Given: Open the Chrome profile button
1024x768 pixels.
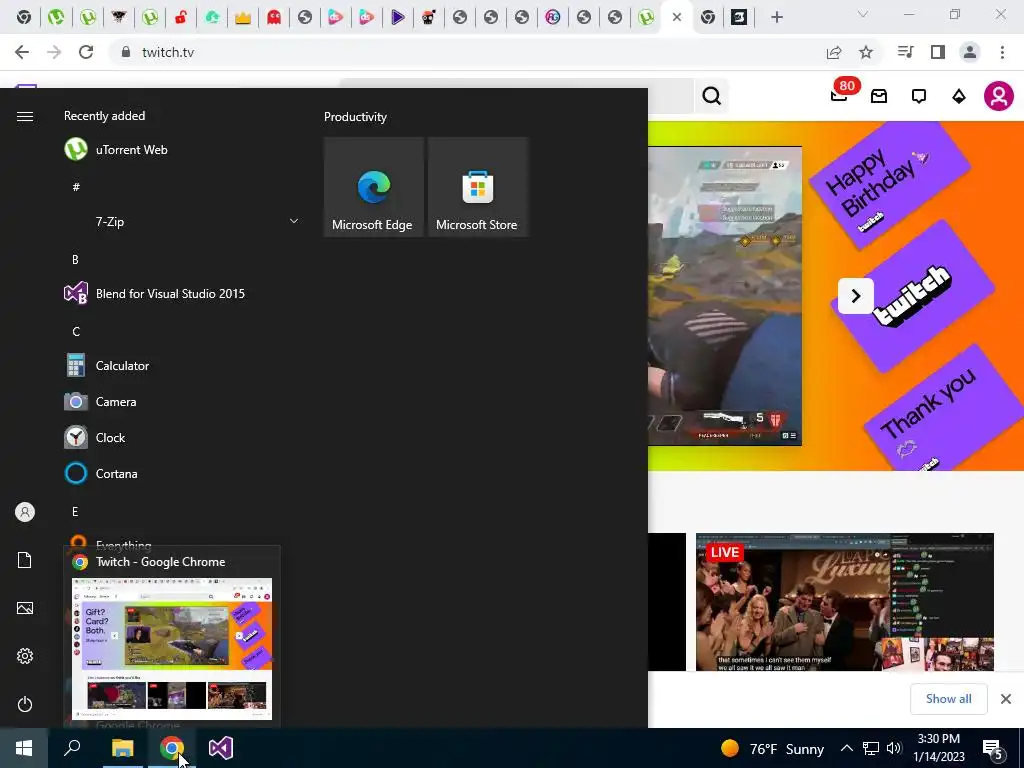Looking at the screenshot, I should (x=970, y=52).
